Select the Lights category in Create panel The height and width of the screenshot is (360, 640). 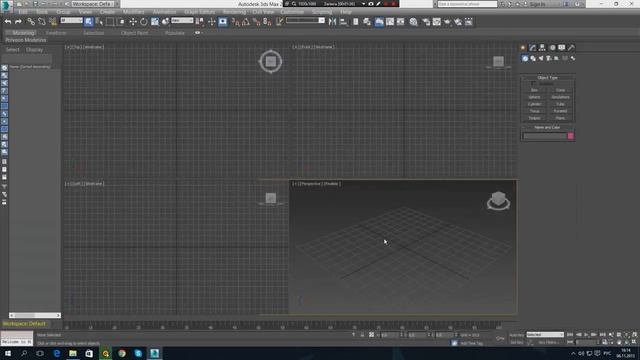click(x=541, y=58)
